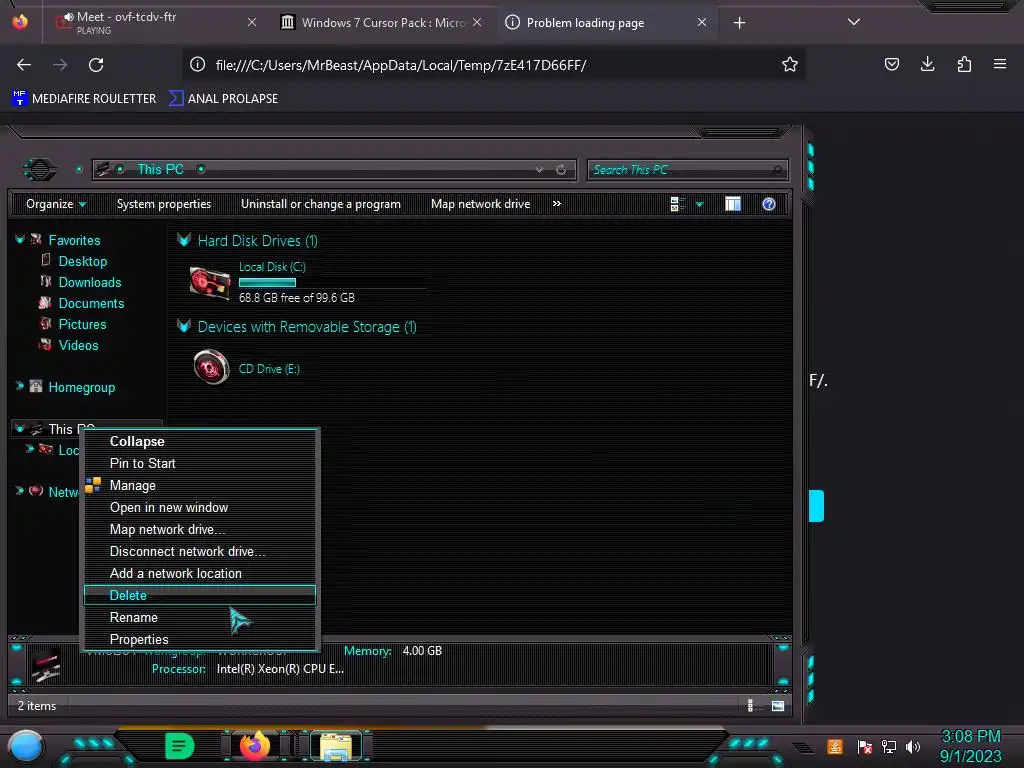This screenshot has width=1024, height=768.
Task: Click the Firefox URL address bar
Action: click(x=492, y=65)
